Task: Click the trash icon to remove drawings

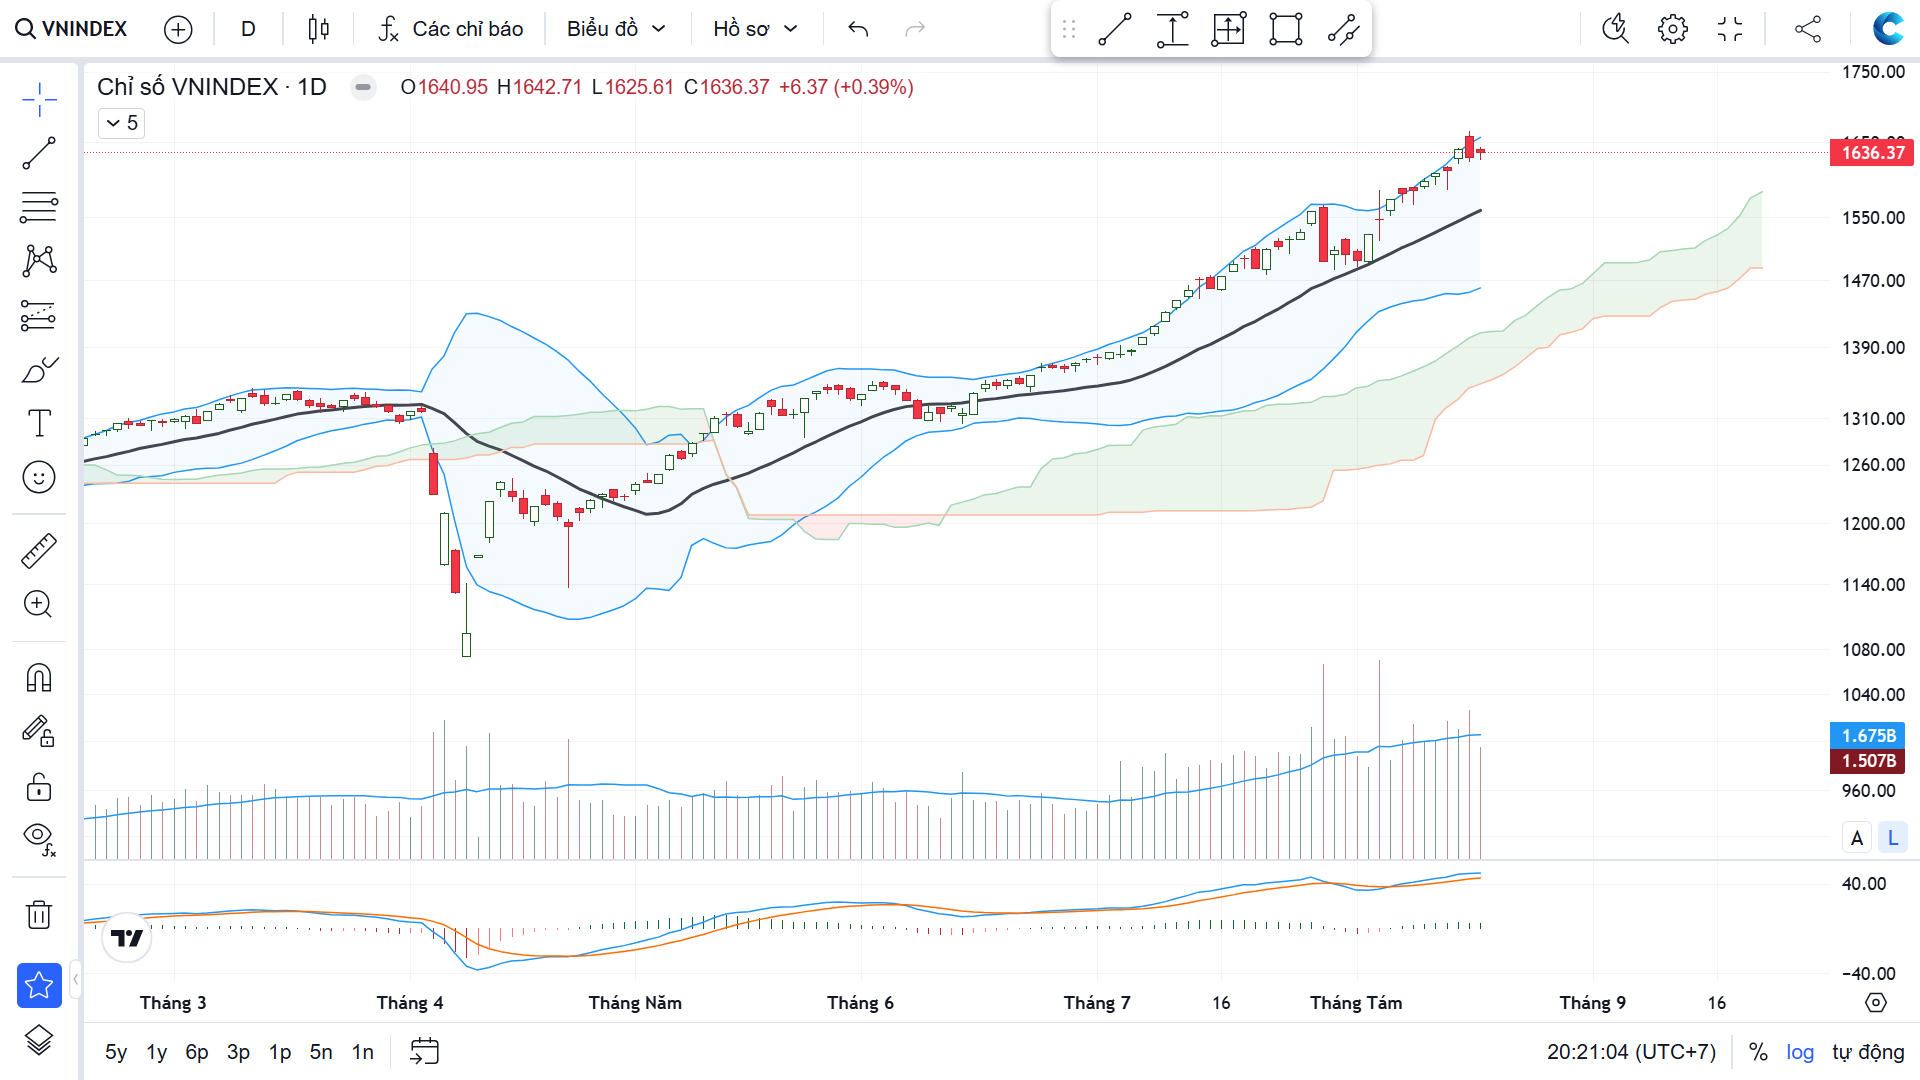Action: 39,914
